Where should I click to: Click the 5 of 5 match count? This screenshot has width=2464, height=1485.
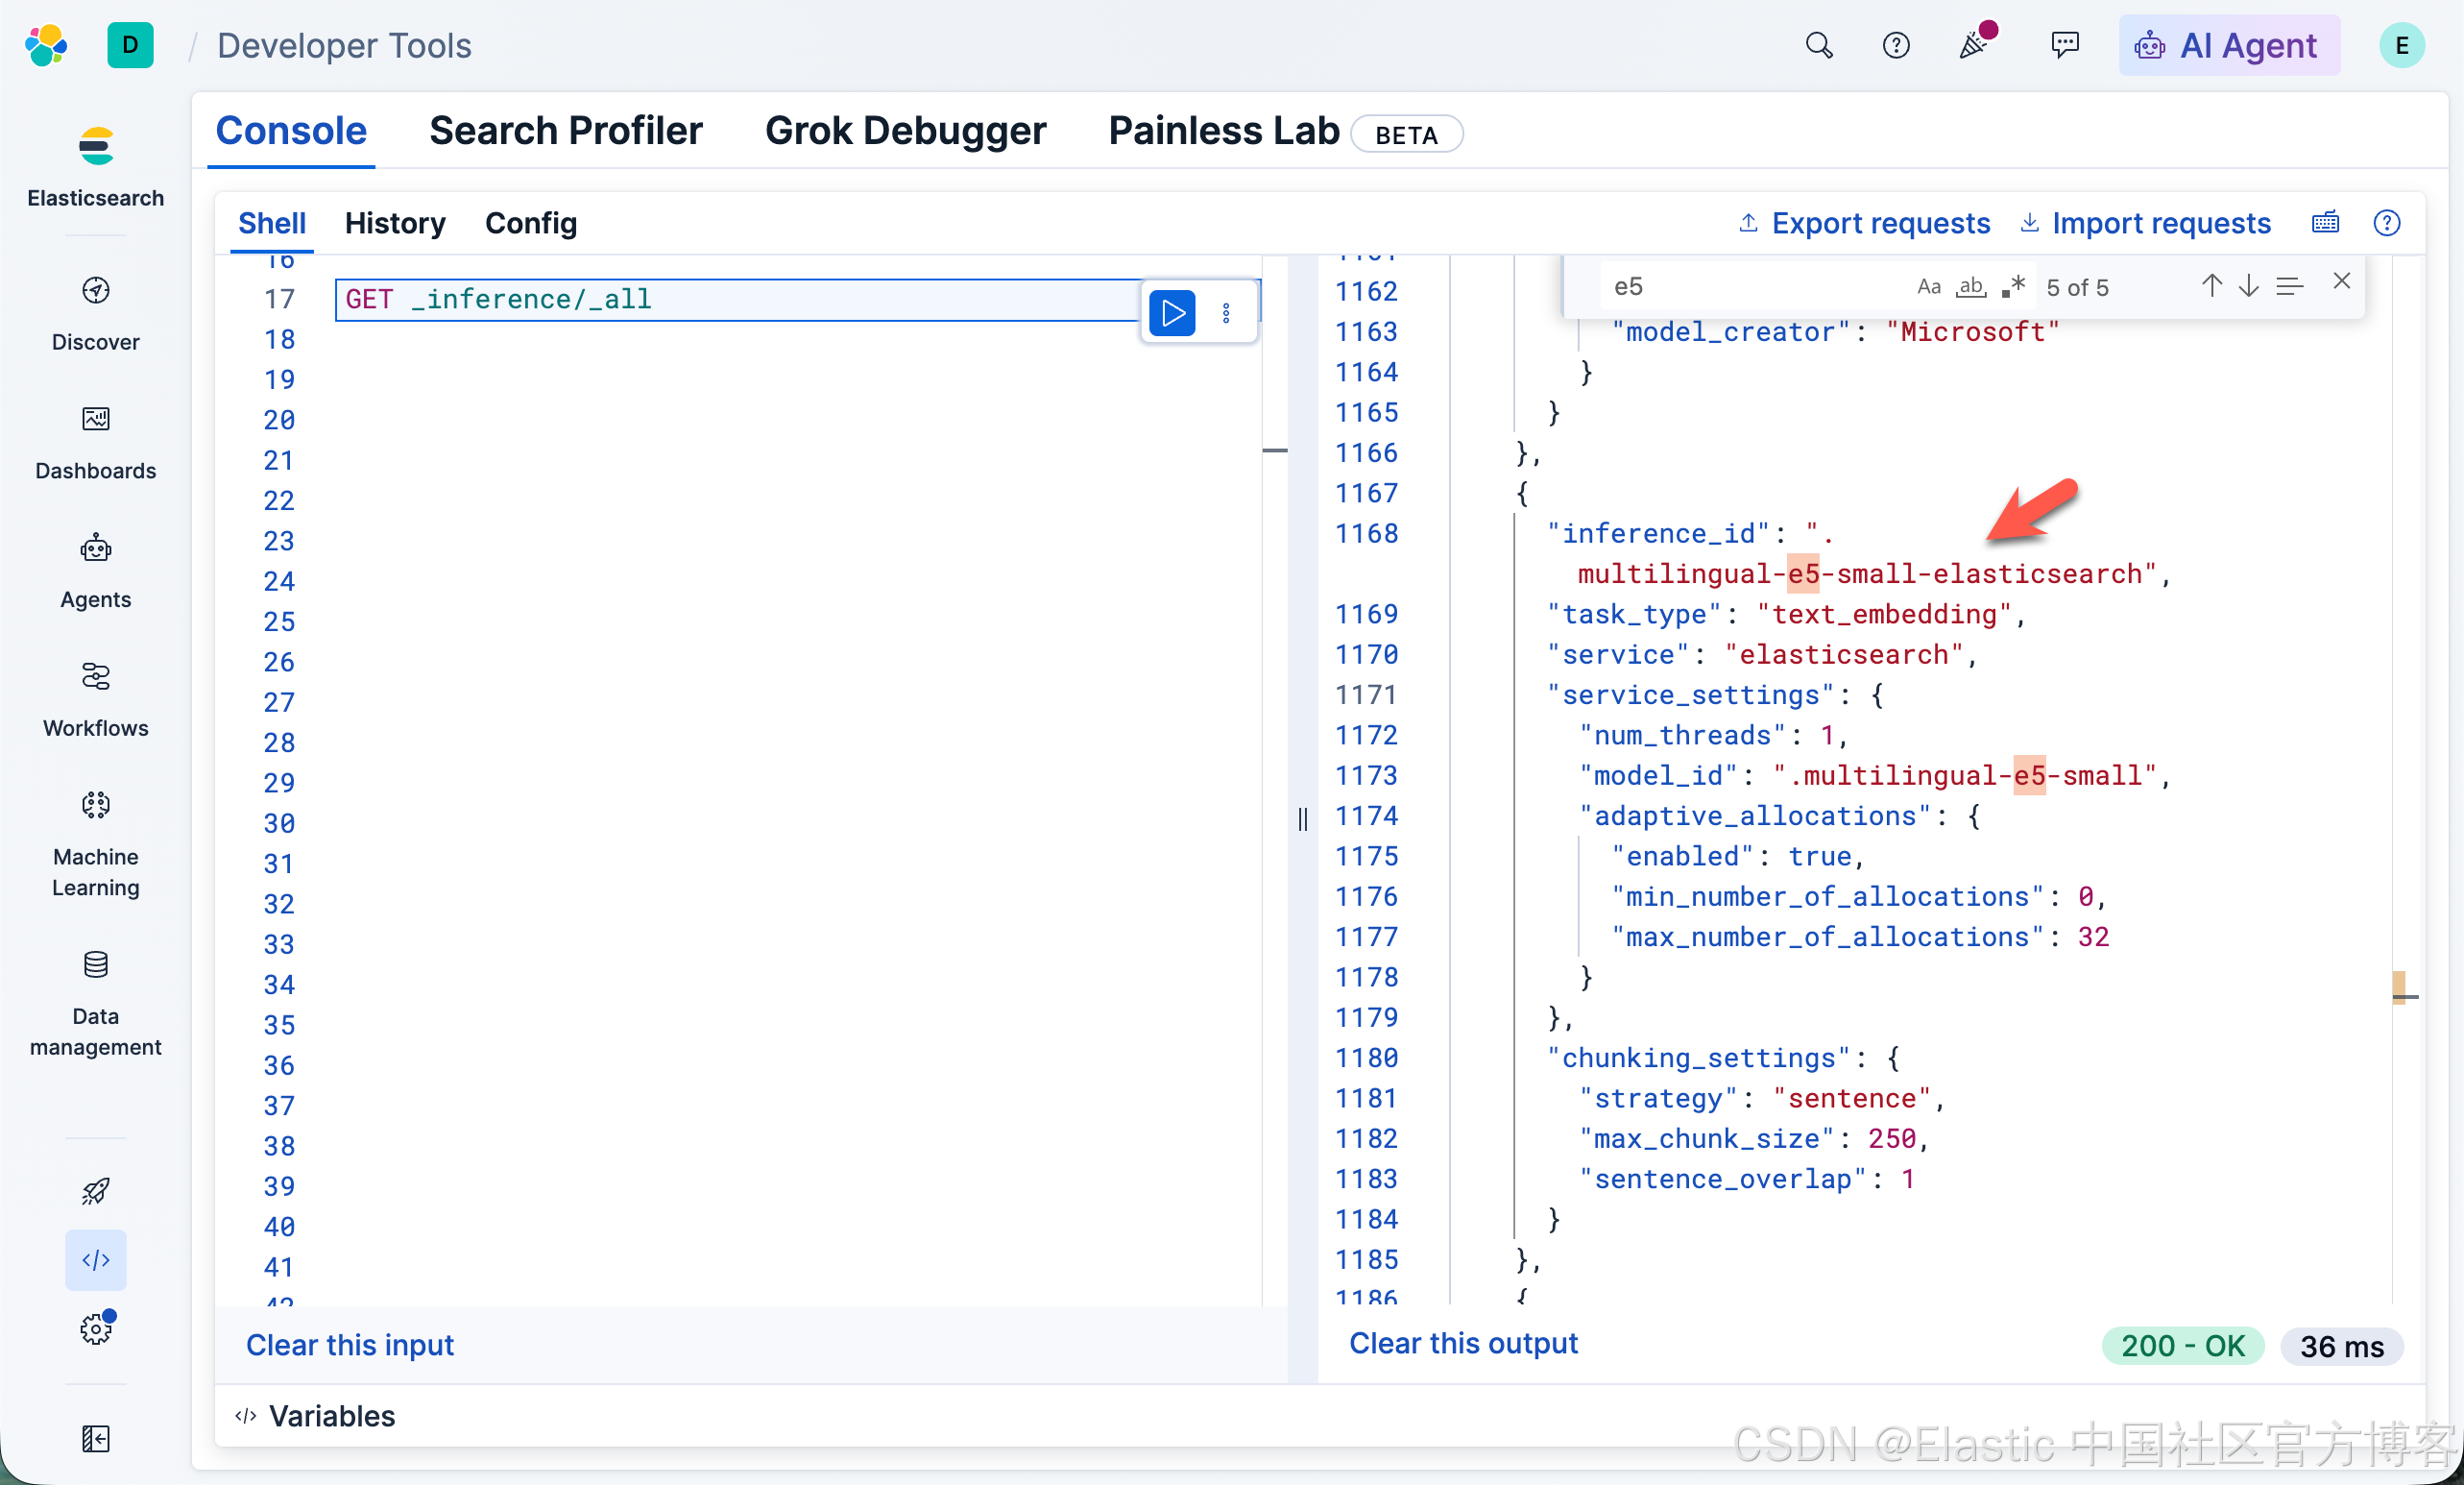point(2078,287)
